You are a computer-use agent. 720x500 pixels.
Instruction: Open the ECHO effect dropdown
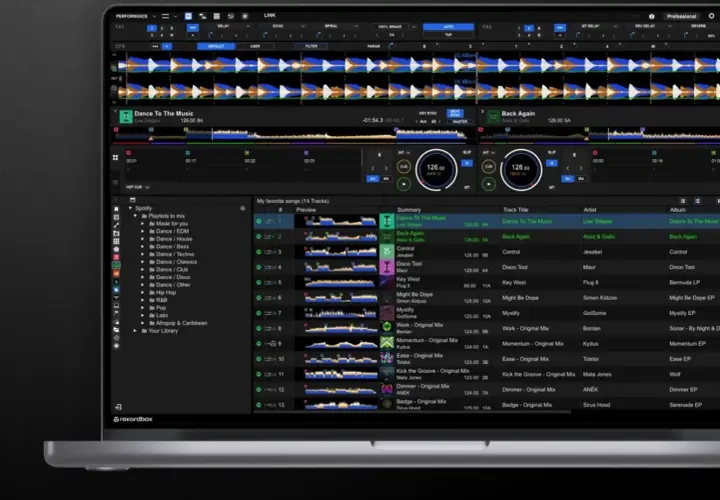[x=303, y=27]
